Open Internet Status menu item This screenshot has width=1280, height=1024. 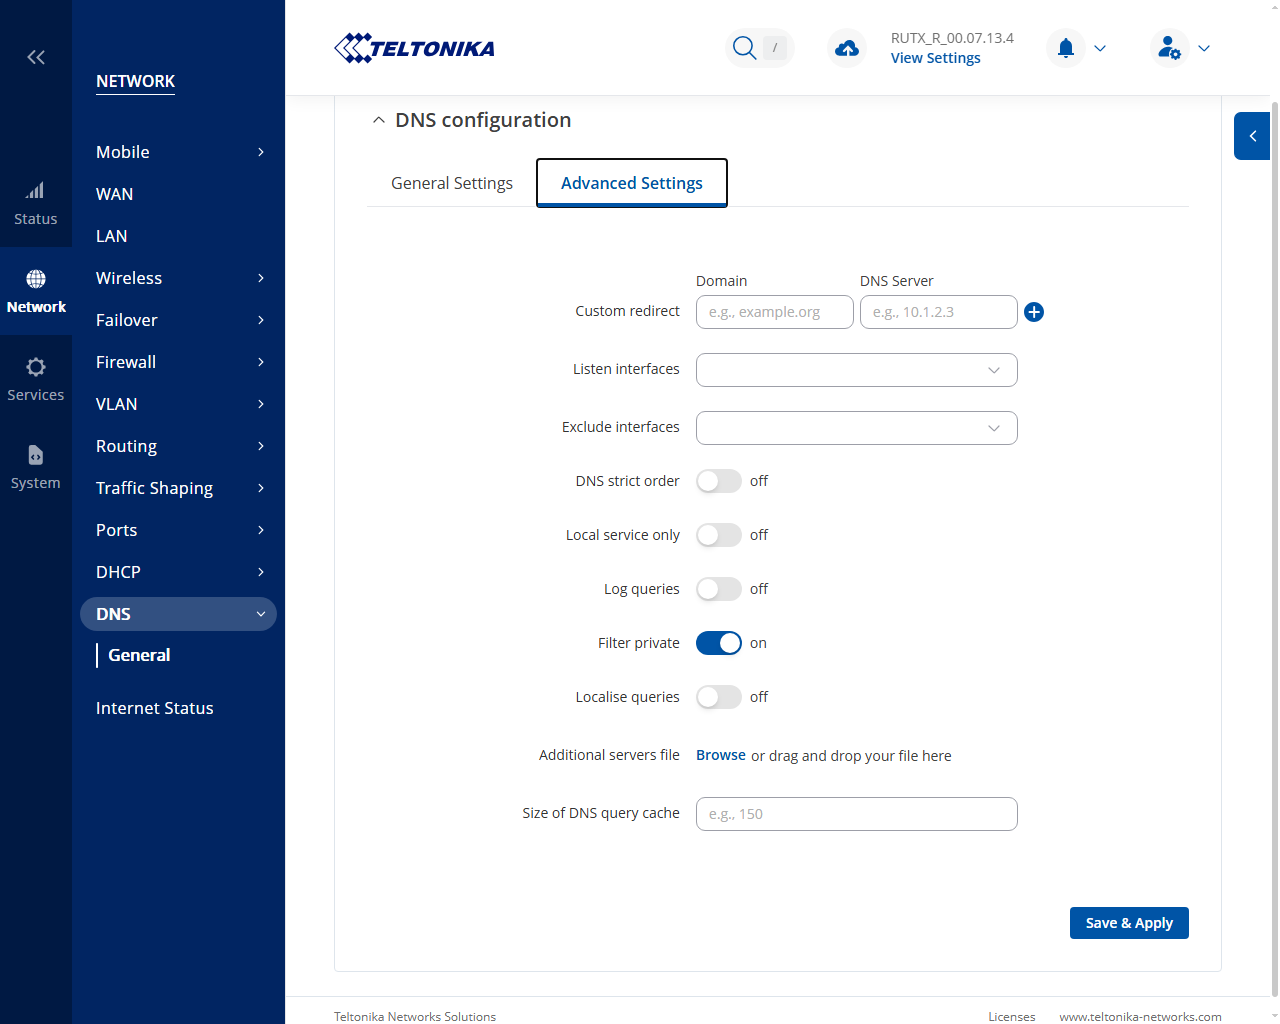click(x=155, y=708)
